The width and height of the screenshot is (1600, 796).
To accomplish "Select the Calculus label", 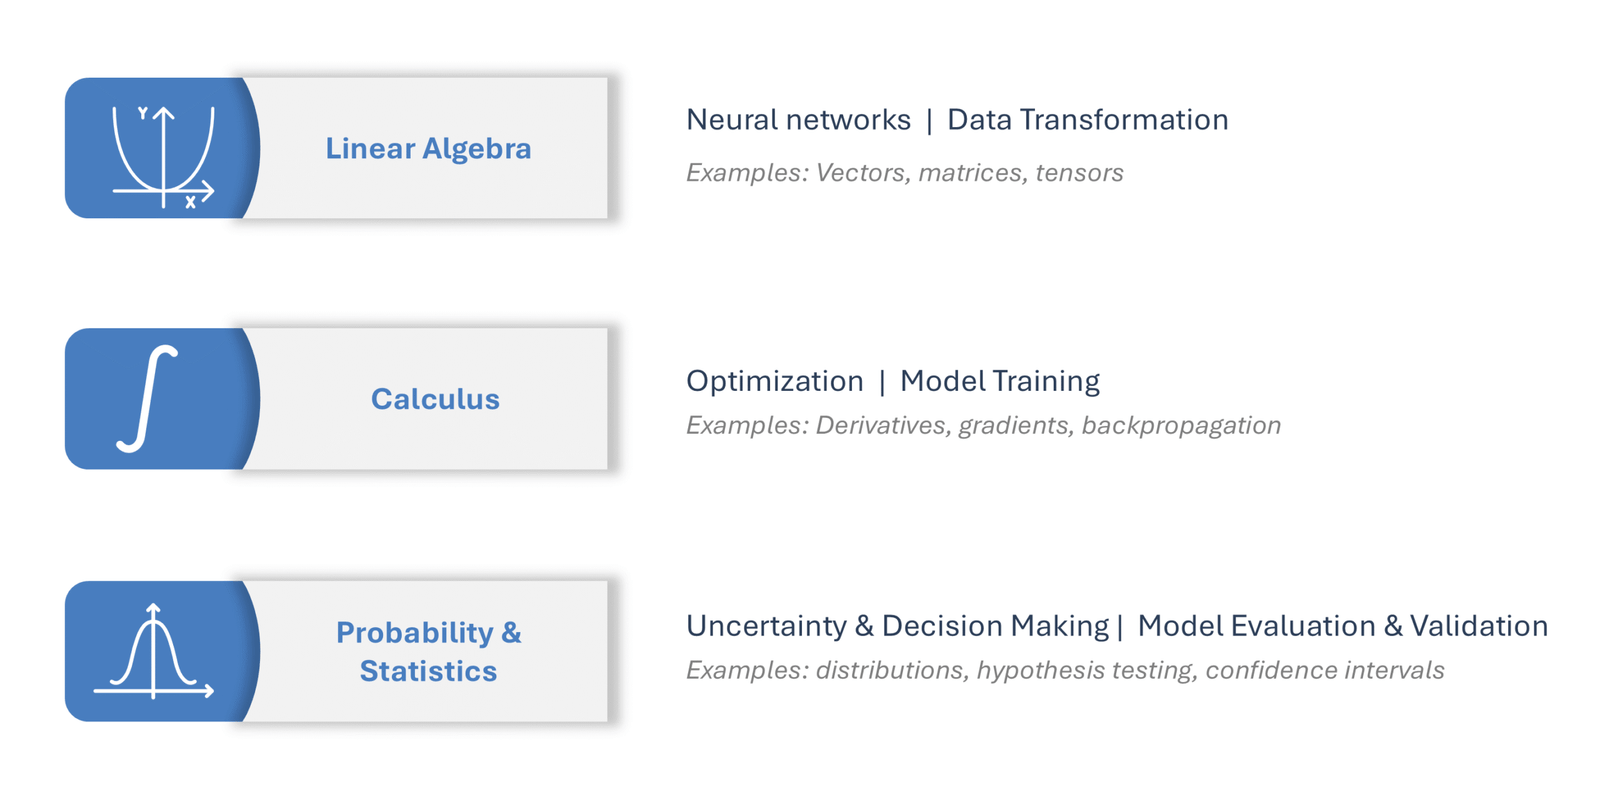I will pyautogui.click(x=435, y=399).
